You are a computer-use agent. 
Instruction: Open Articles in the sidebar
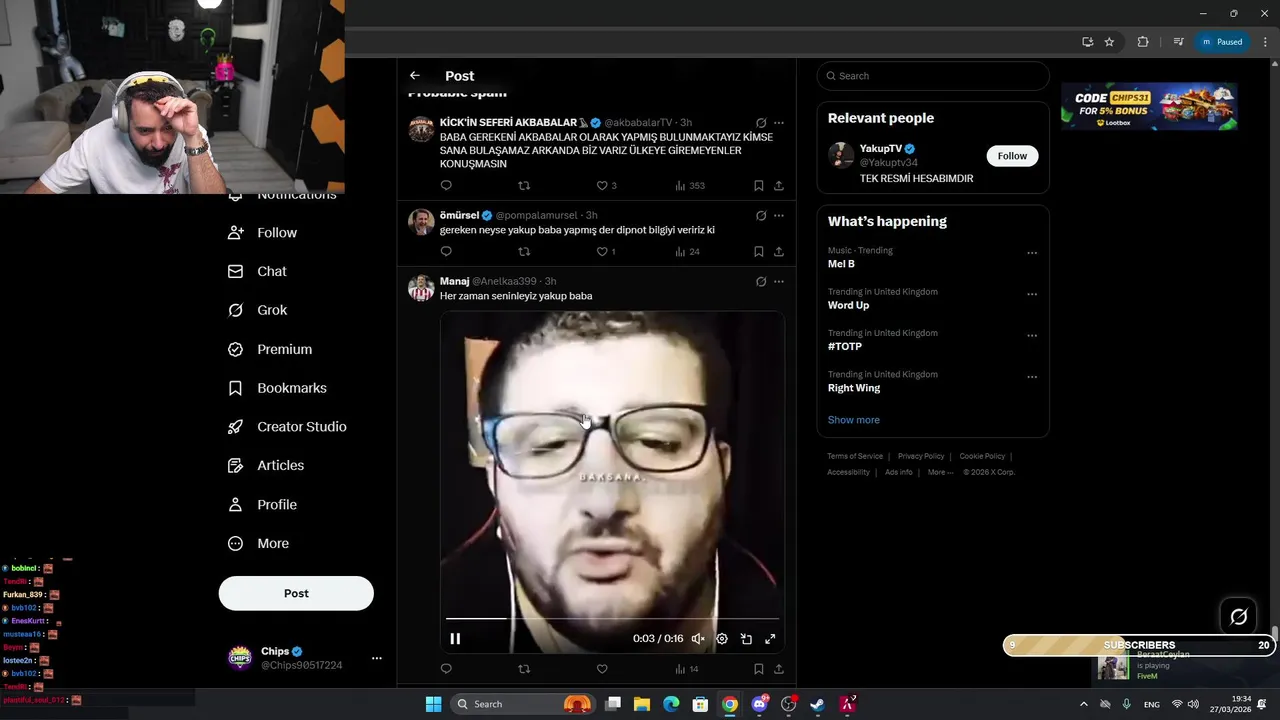coord(266,465)
